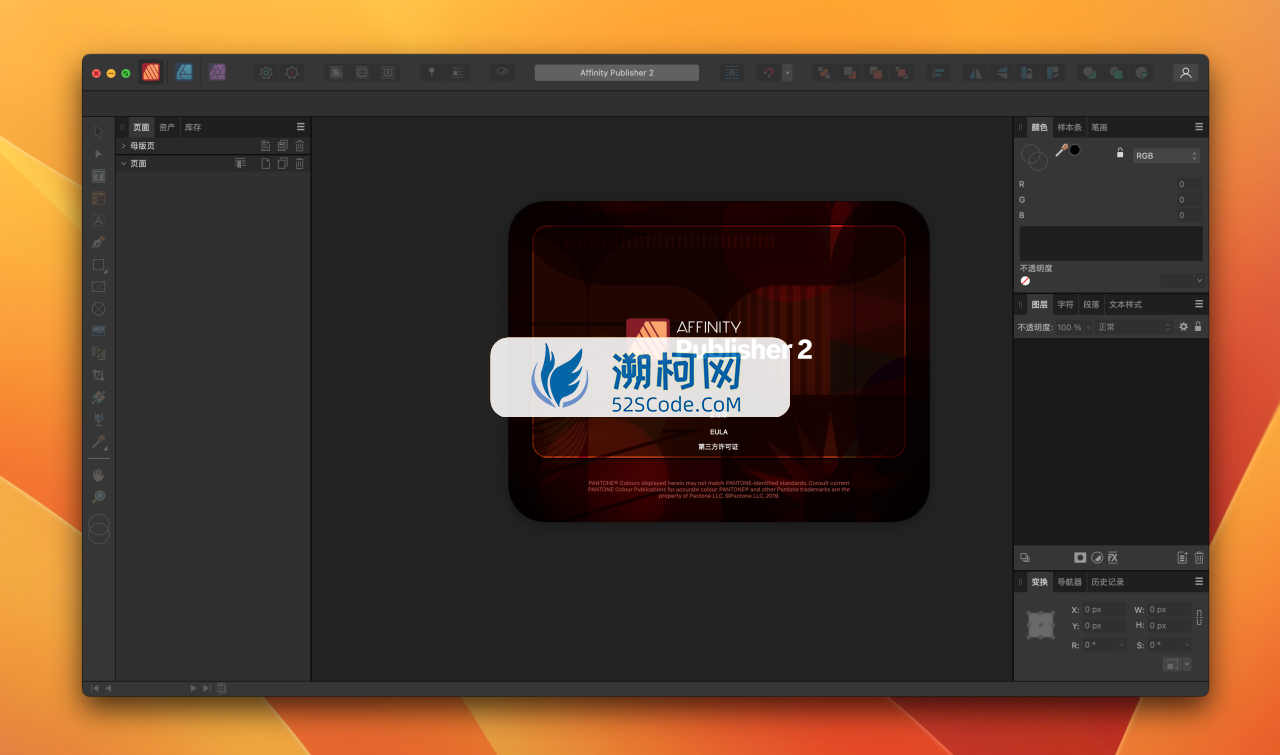The height and width of the screenshot is (755, 1280).
Task: Toggle the snapping magnet icon
Action: [x=767, y=72]
